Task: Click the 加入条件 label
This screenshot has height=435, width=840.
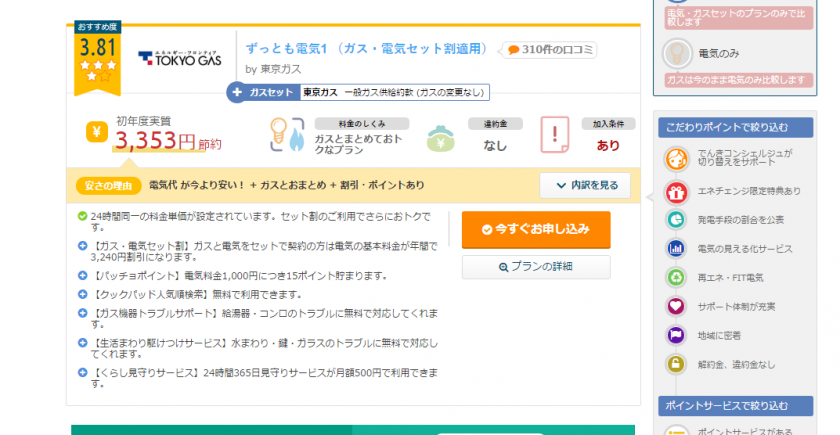Action: pyautogui.click(x=608, y=124)
